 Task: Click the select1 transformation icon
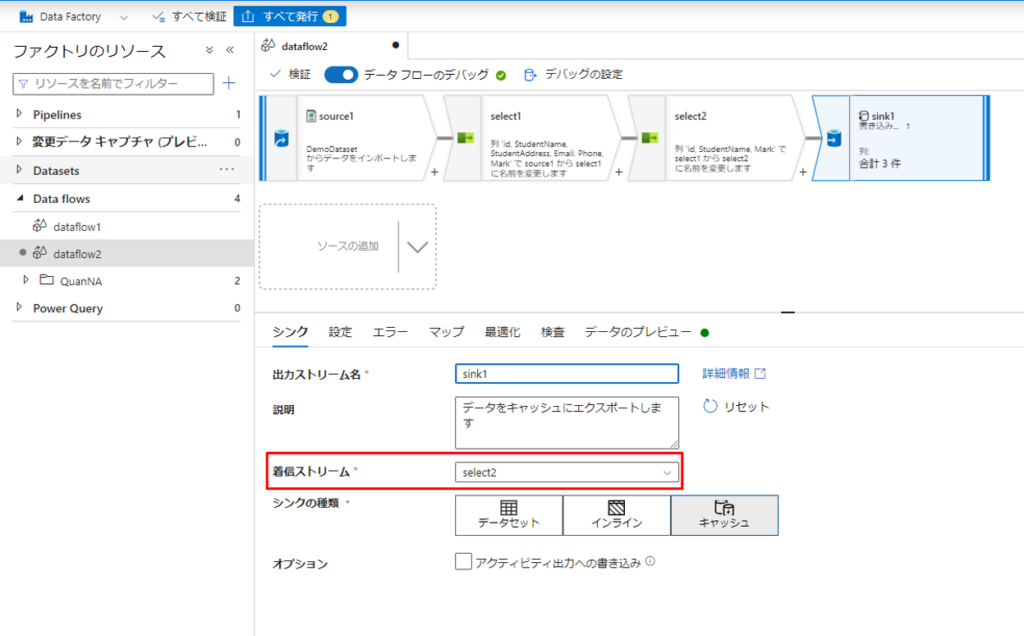click(x=465, y=139)
